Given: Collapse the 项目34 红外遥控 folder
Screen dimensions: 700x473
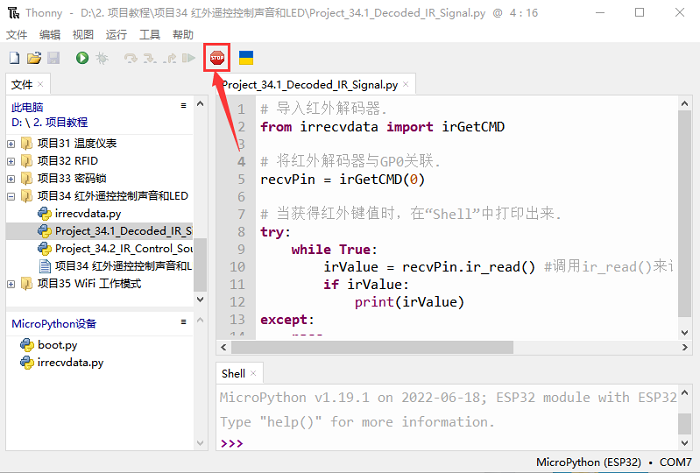Looking at the screenshot, I should coord(11,196).
